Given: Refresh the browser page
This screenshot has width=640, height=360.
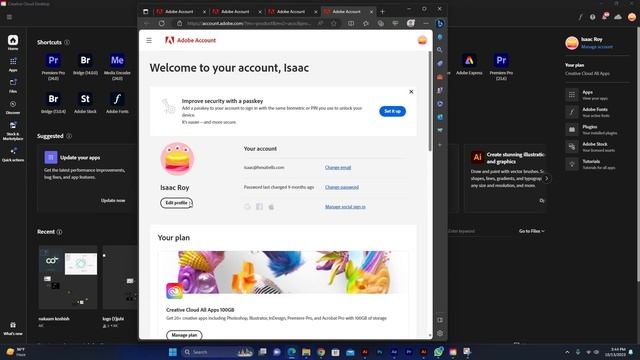Looking at the screenshot, I should (x=162, y=23).
